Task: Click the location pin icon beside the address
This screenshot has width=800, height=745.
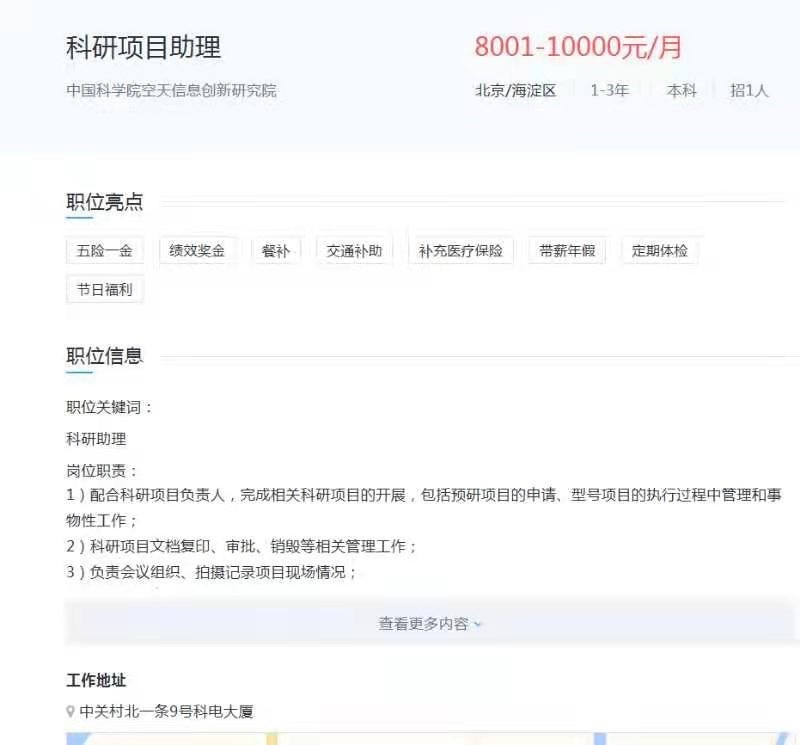Action: (70, 712)
